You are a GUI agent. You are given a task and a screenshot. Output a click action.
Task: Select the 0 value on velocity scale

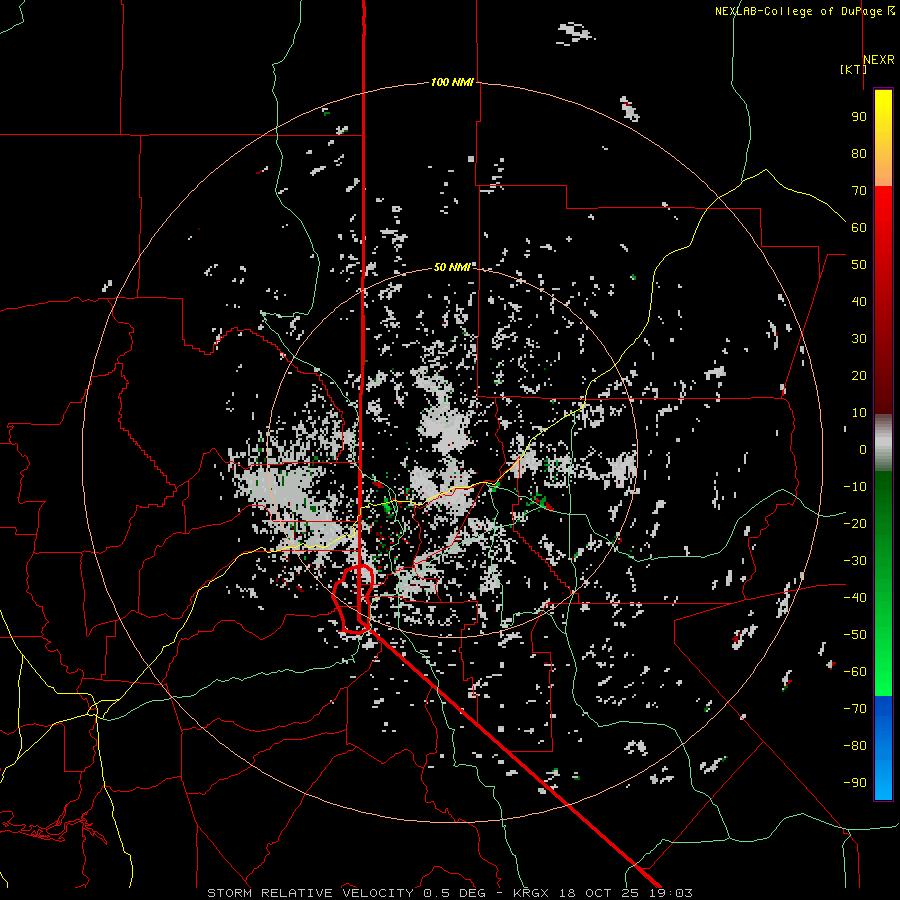(x=863, y=449)
